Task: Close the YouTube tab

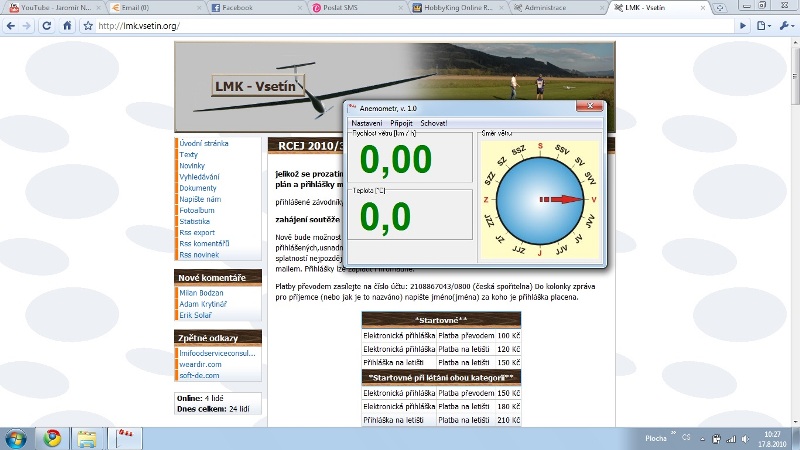Action: click(x=98, y=8)
